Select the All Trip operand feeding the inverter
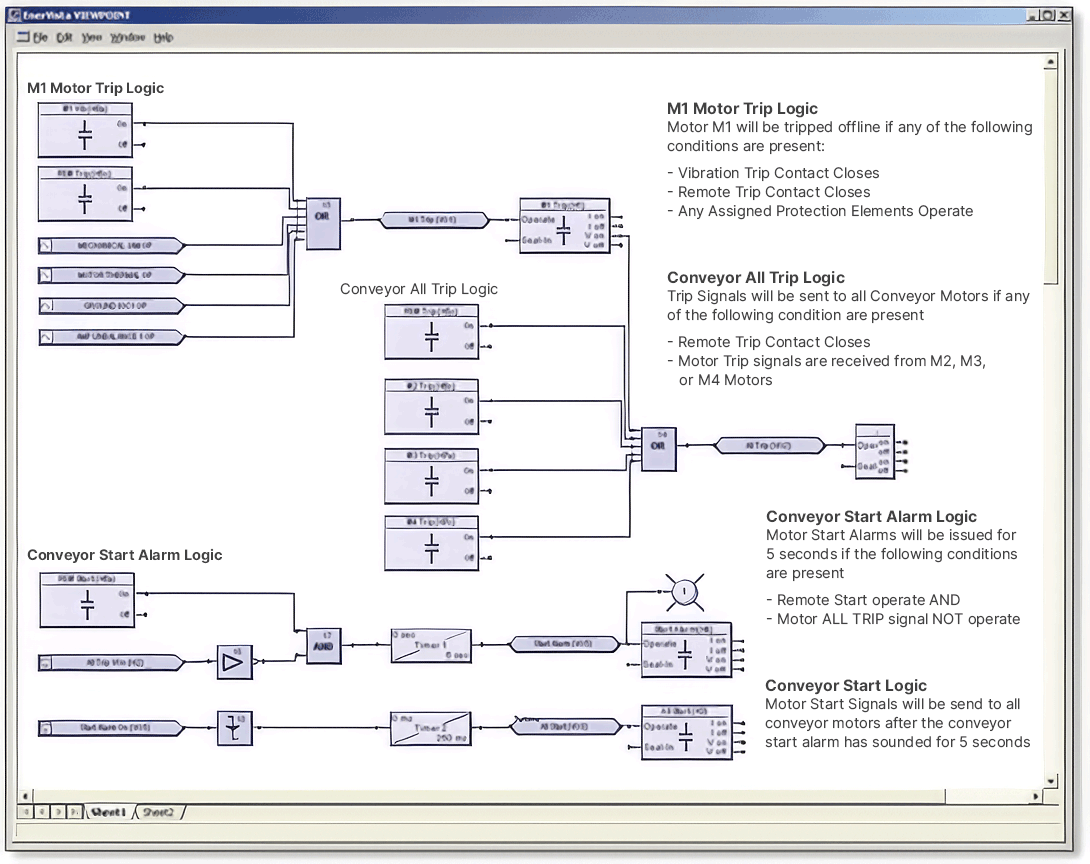Image resolution: width=1090 pixels, height=864 pixels. pyautogui.click(x=111, y=663)
